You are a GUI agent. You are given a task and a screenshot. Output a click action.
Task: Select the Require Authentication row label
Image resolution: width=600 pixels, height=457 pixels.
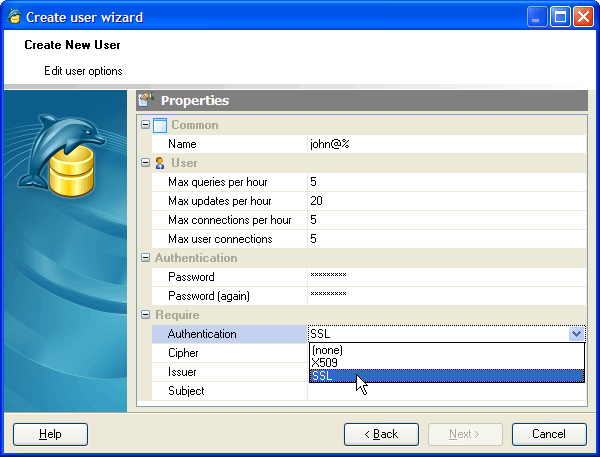[202, 334]
